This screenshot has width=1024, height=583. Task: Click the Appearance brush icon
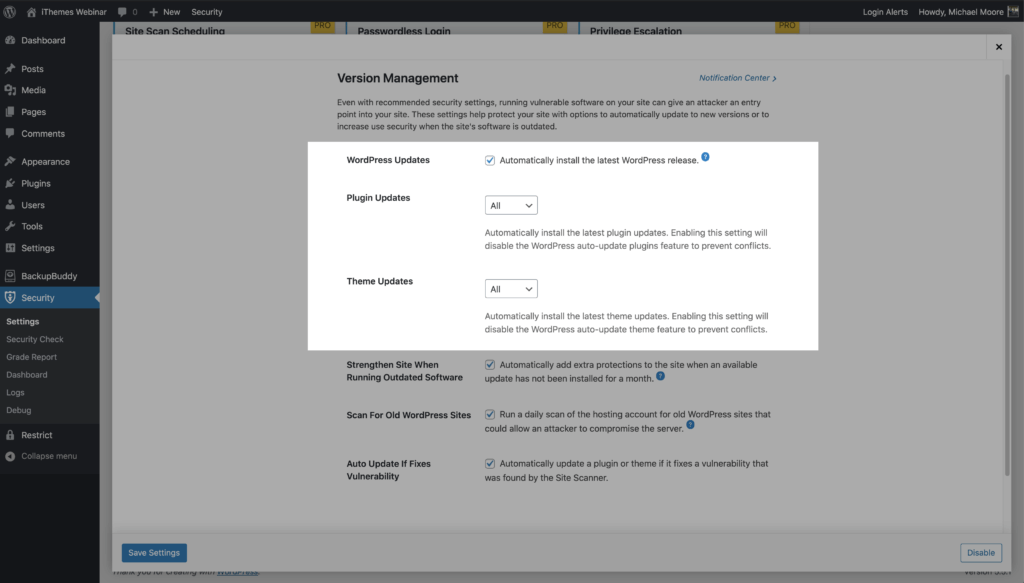pos(10,161)
